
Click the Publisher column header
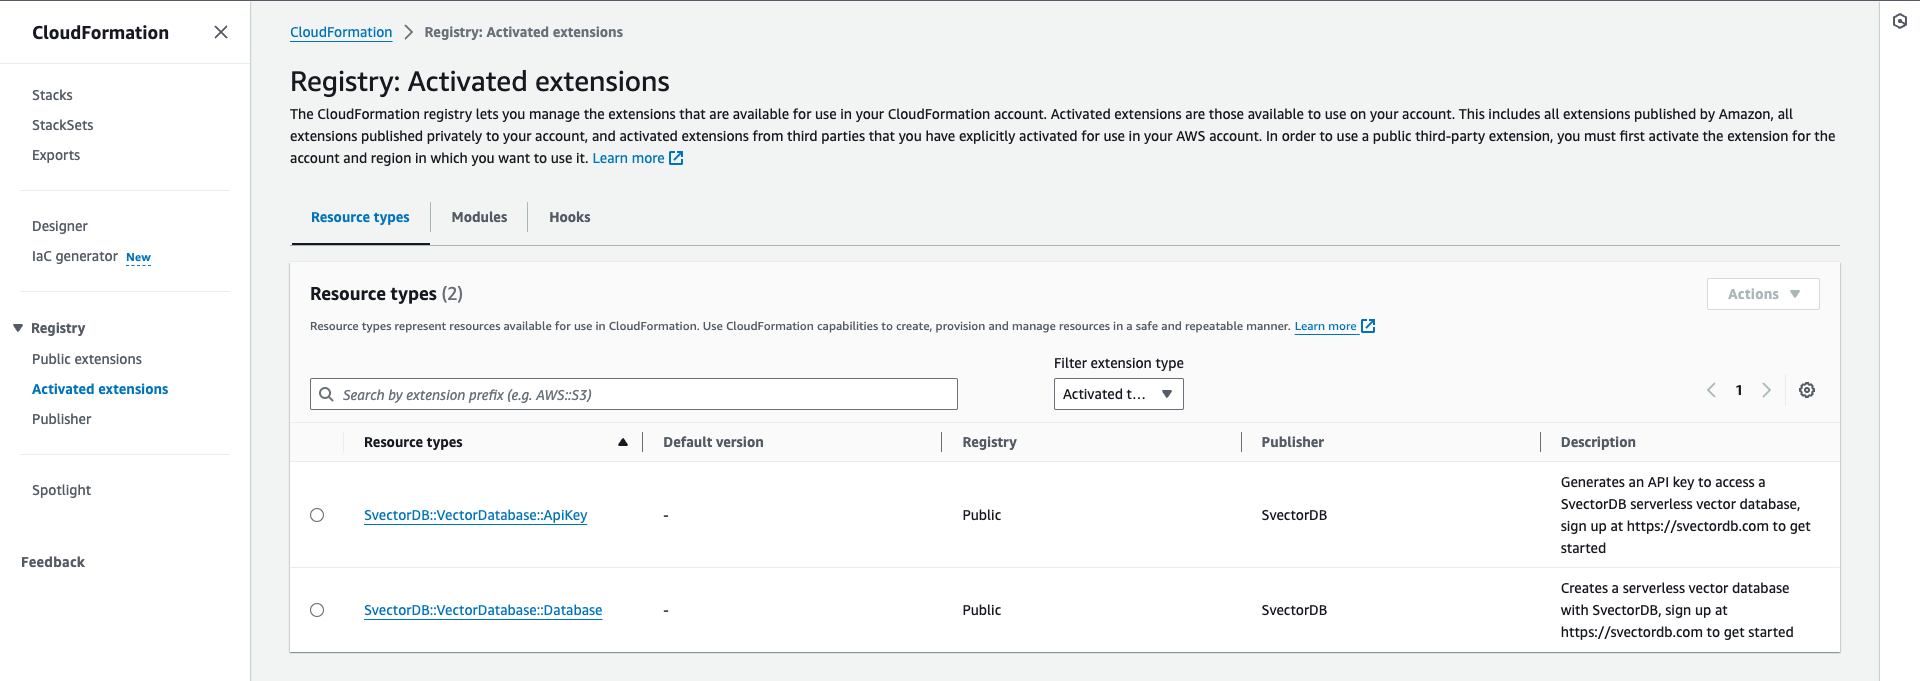(1292, 442)
